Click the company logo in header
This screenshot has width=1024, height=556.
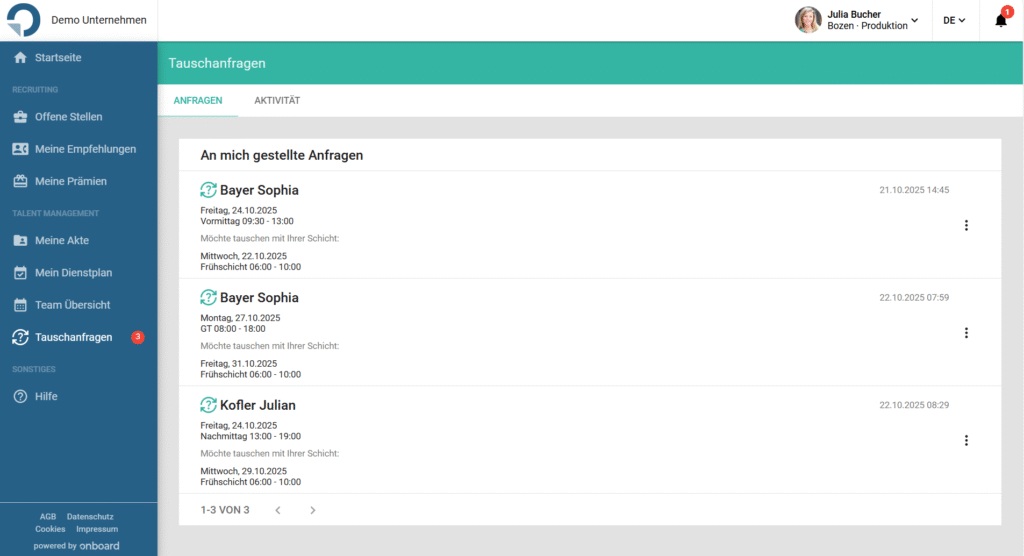click(x=22, y=21)
